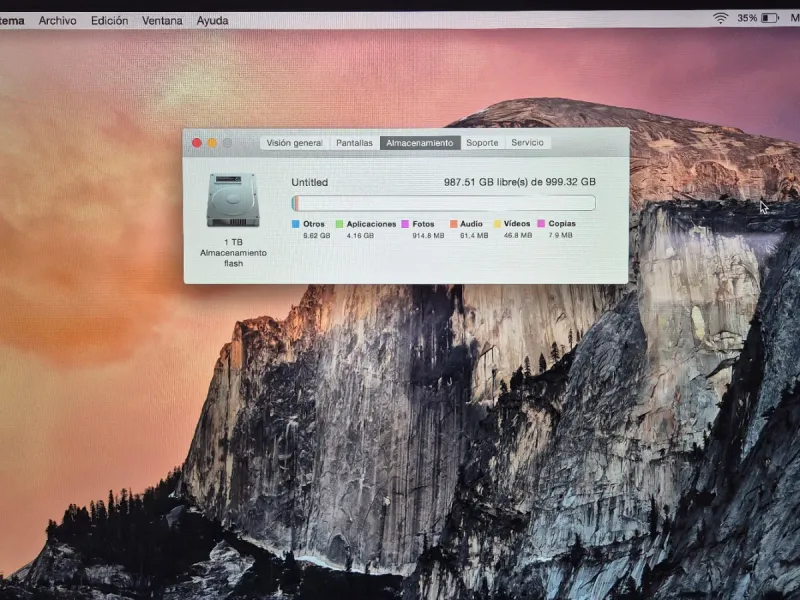The height and width of the screenshot is (600, 800).
Task: Click the green Aplicaciones color swatch
Action: point(339,224)
